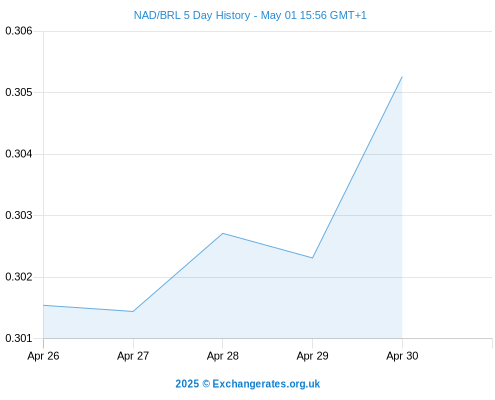Select the Apr 30 peak data point

point(402,77)
